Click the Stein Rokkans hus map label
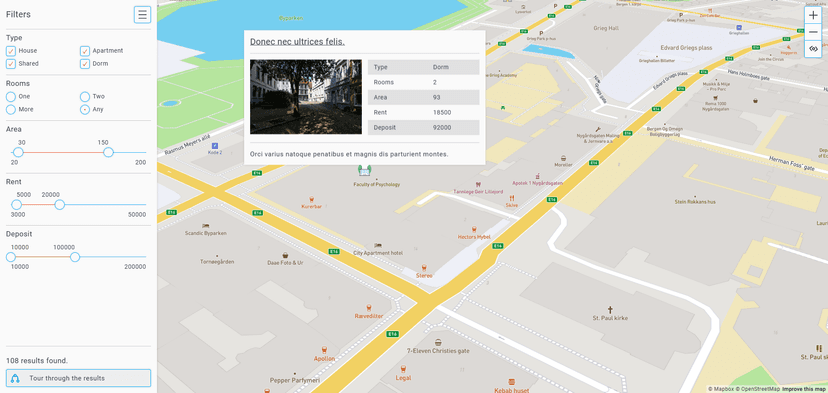This screenshot has width=828, height=393. point(695,202)
